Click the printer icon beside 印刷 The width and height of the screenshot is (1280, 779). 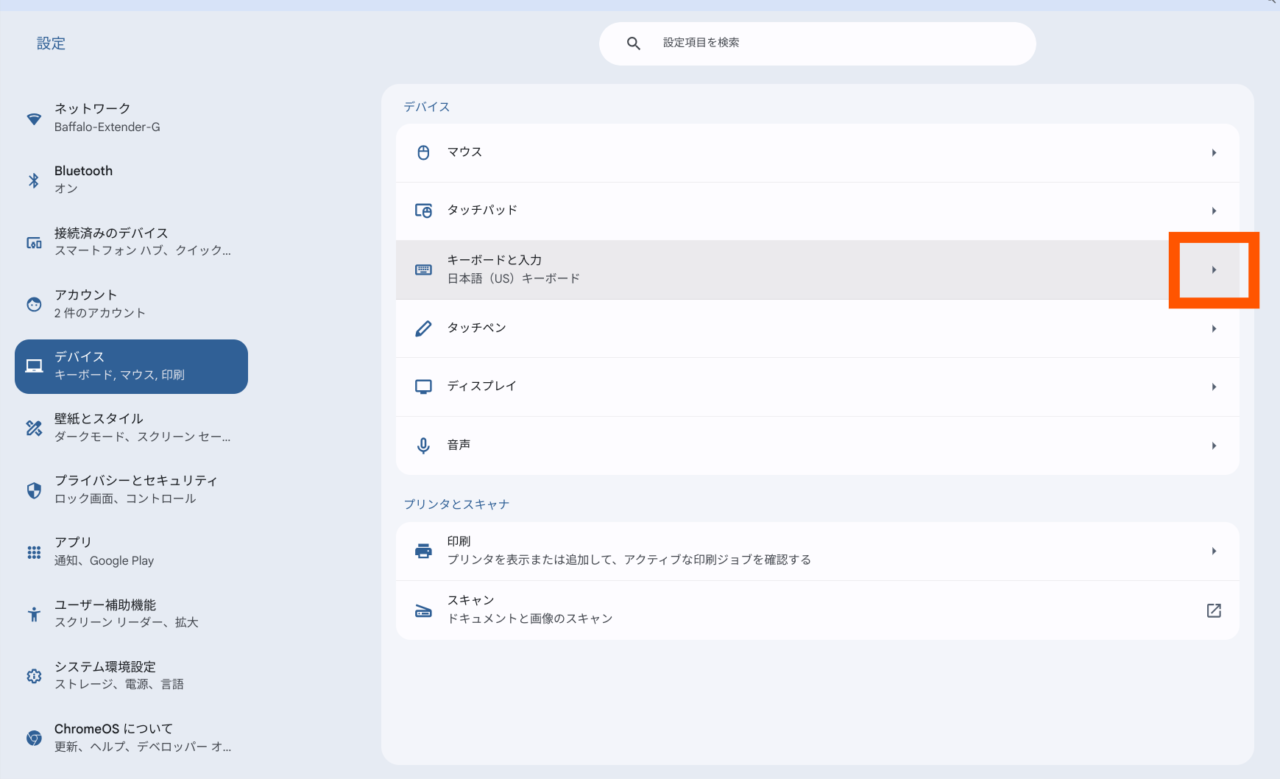click(x=423, y=551)
